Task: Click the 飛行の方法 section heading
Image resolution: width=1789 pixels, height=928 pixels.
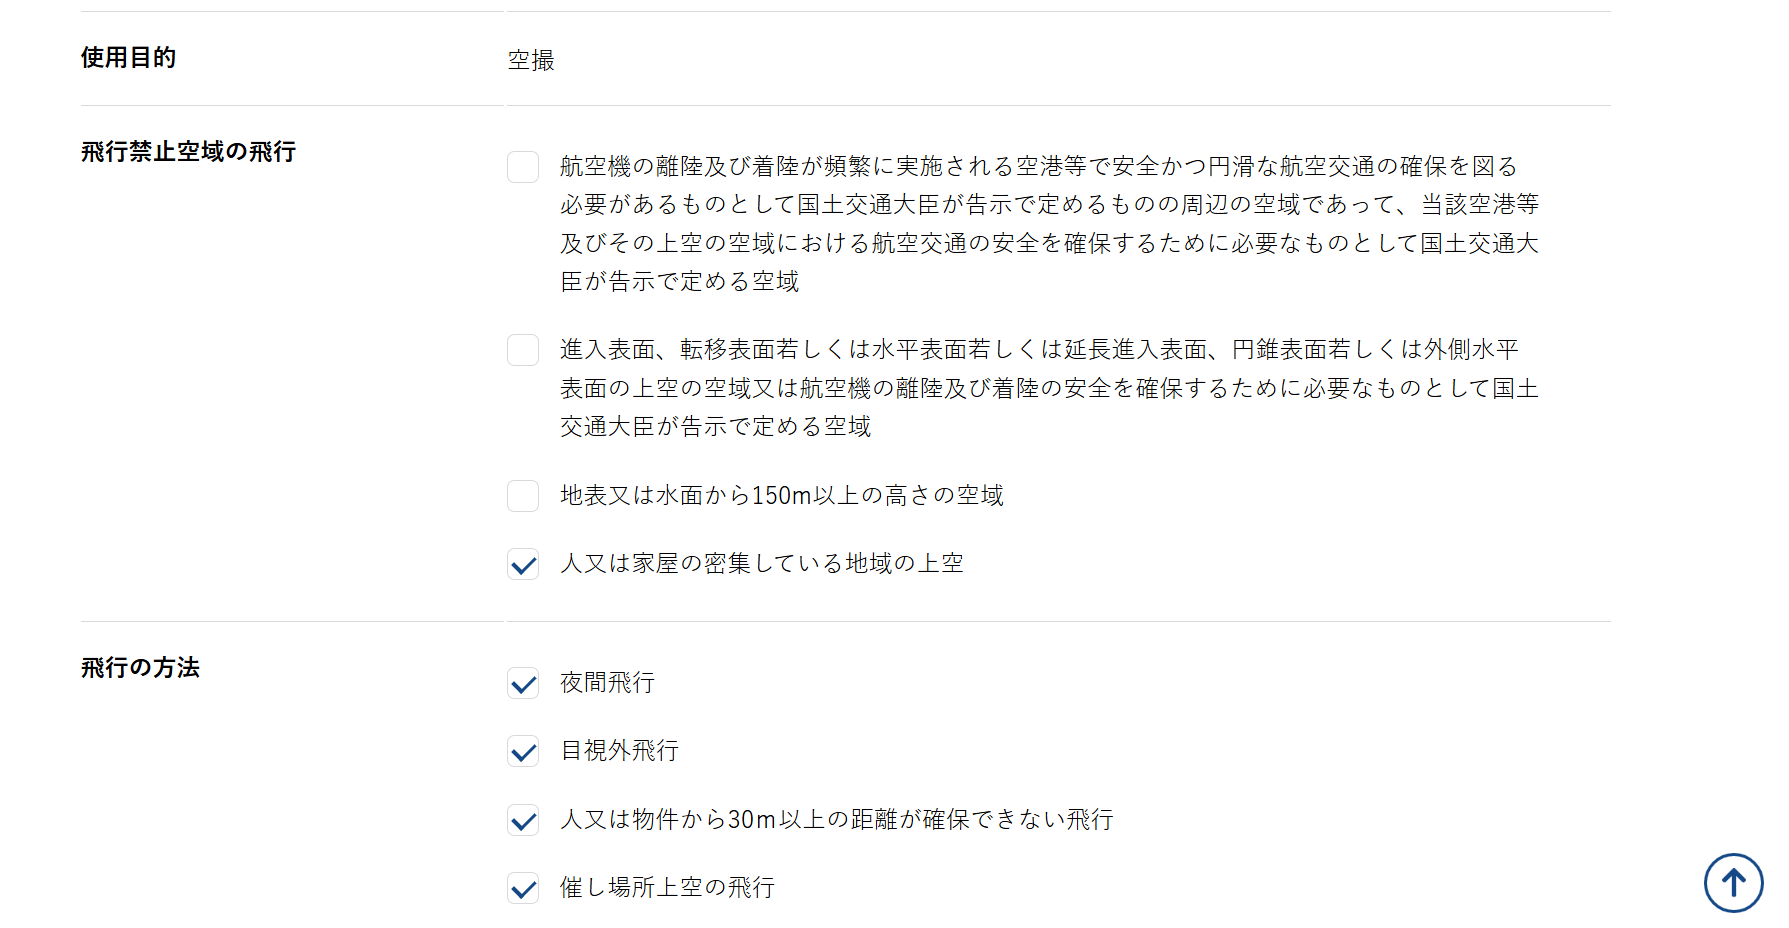Action: pos(140,668)
